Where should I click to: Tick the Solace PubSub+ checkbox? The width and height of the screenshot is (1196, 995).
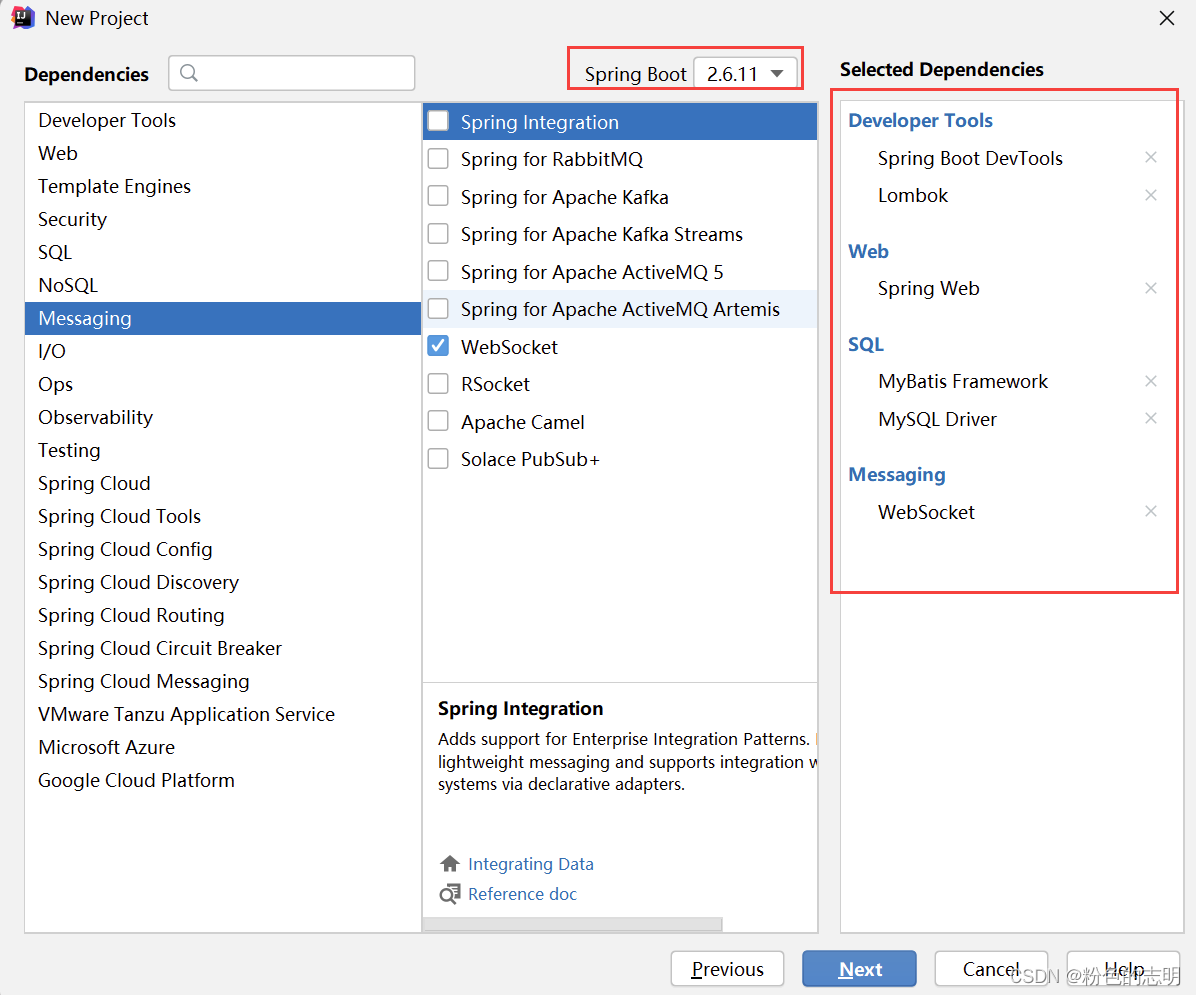click(438, 459)
